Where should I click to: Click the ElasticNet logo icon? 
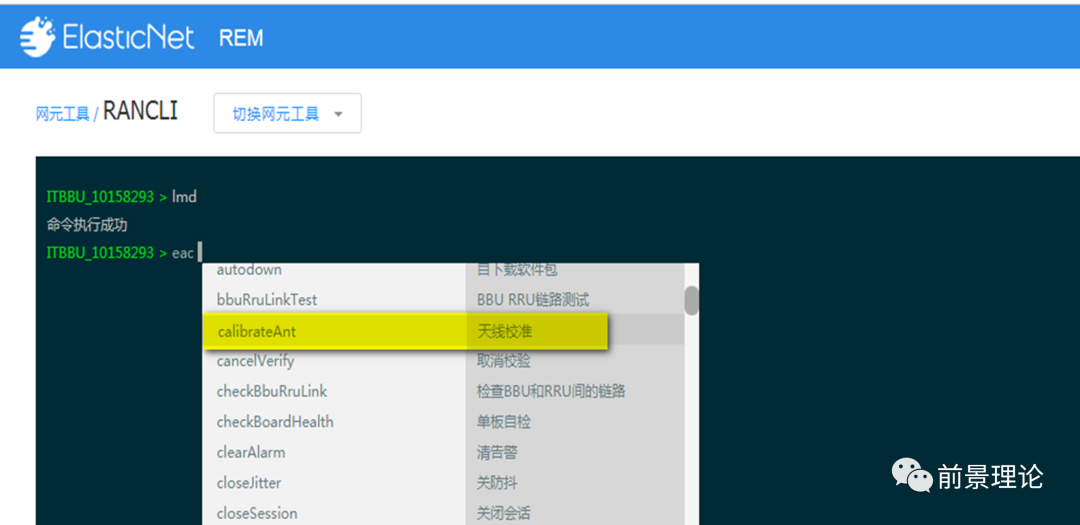click(x=37, y=37)
